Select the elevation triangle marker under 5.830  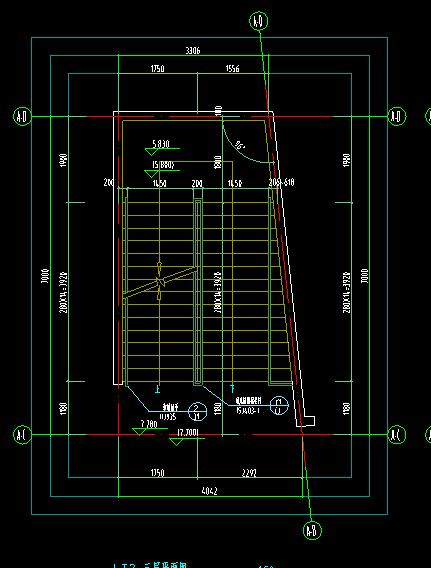click(151, 152)
